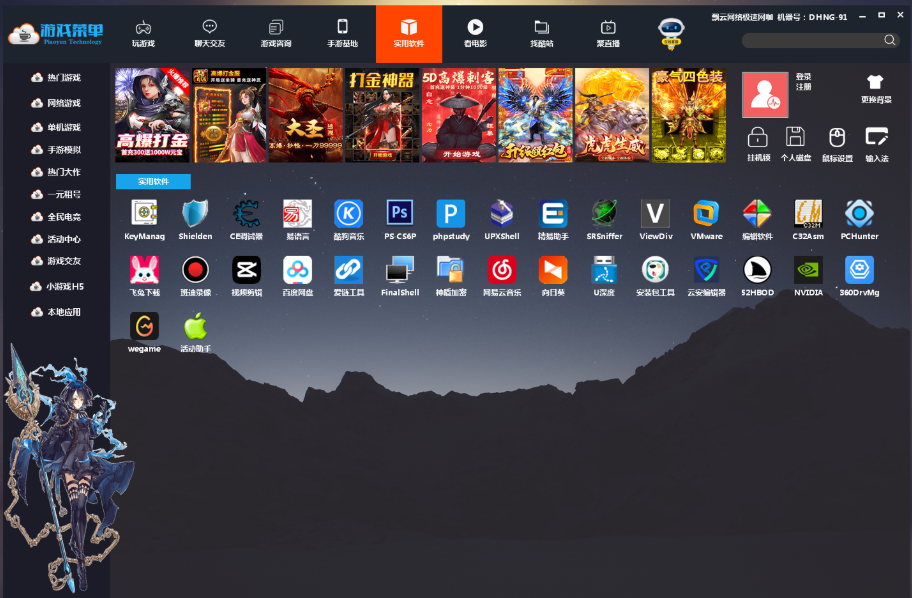The image size is (912, 598).
Task: Click the 登录 login link
Action: pyautogui.click(x=803, y=77)
